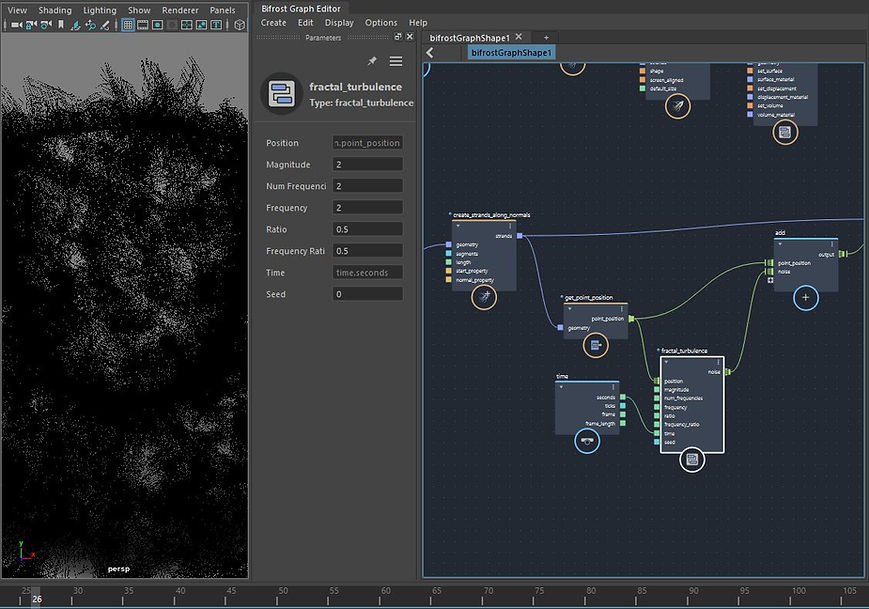
Task: Open the viewport Panels menu
Action: click(x=222, y=10)
